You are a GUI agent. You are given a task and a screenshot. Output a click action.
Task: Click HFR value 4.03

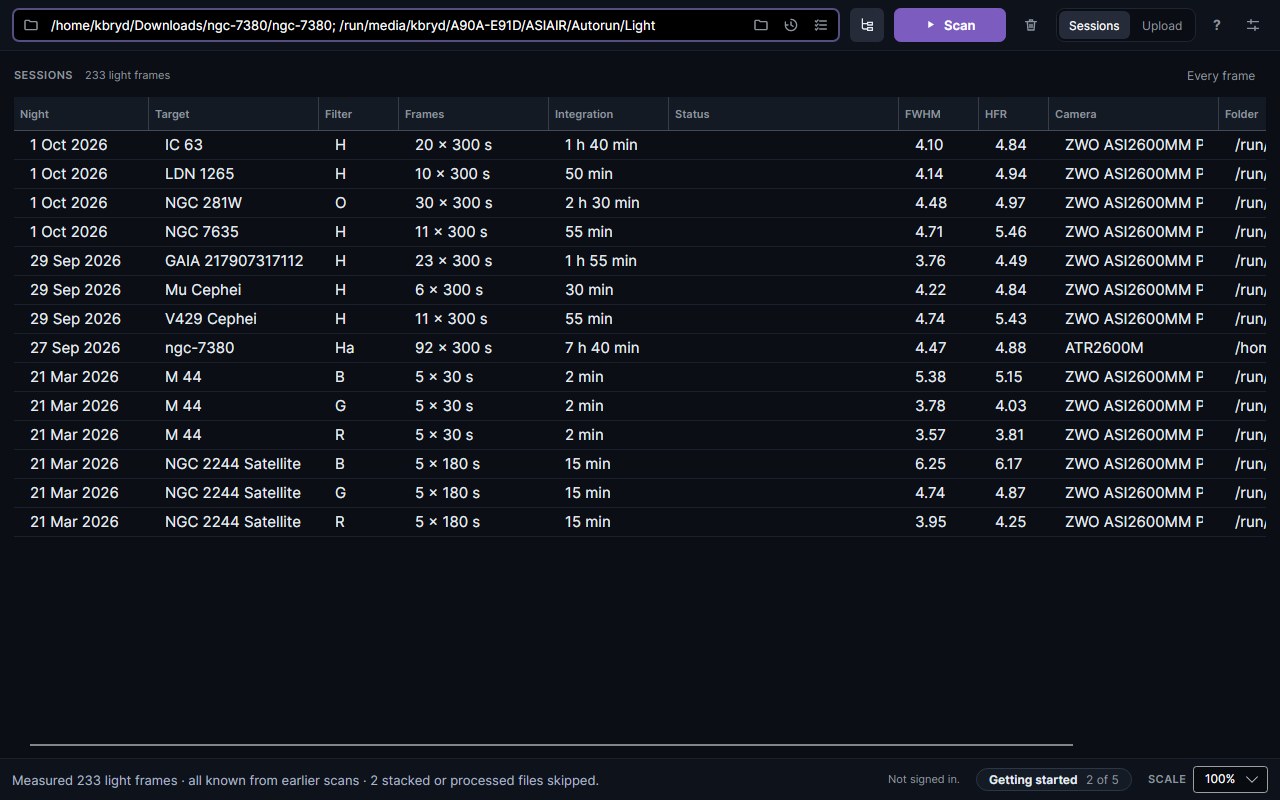coord(1010,406)
